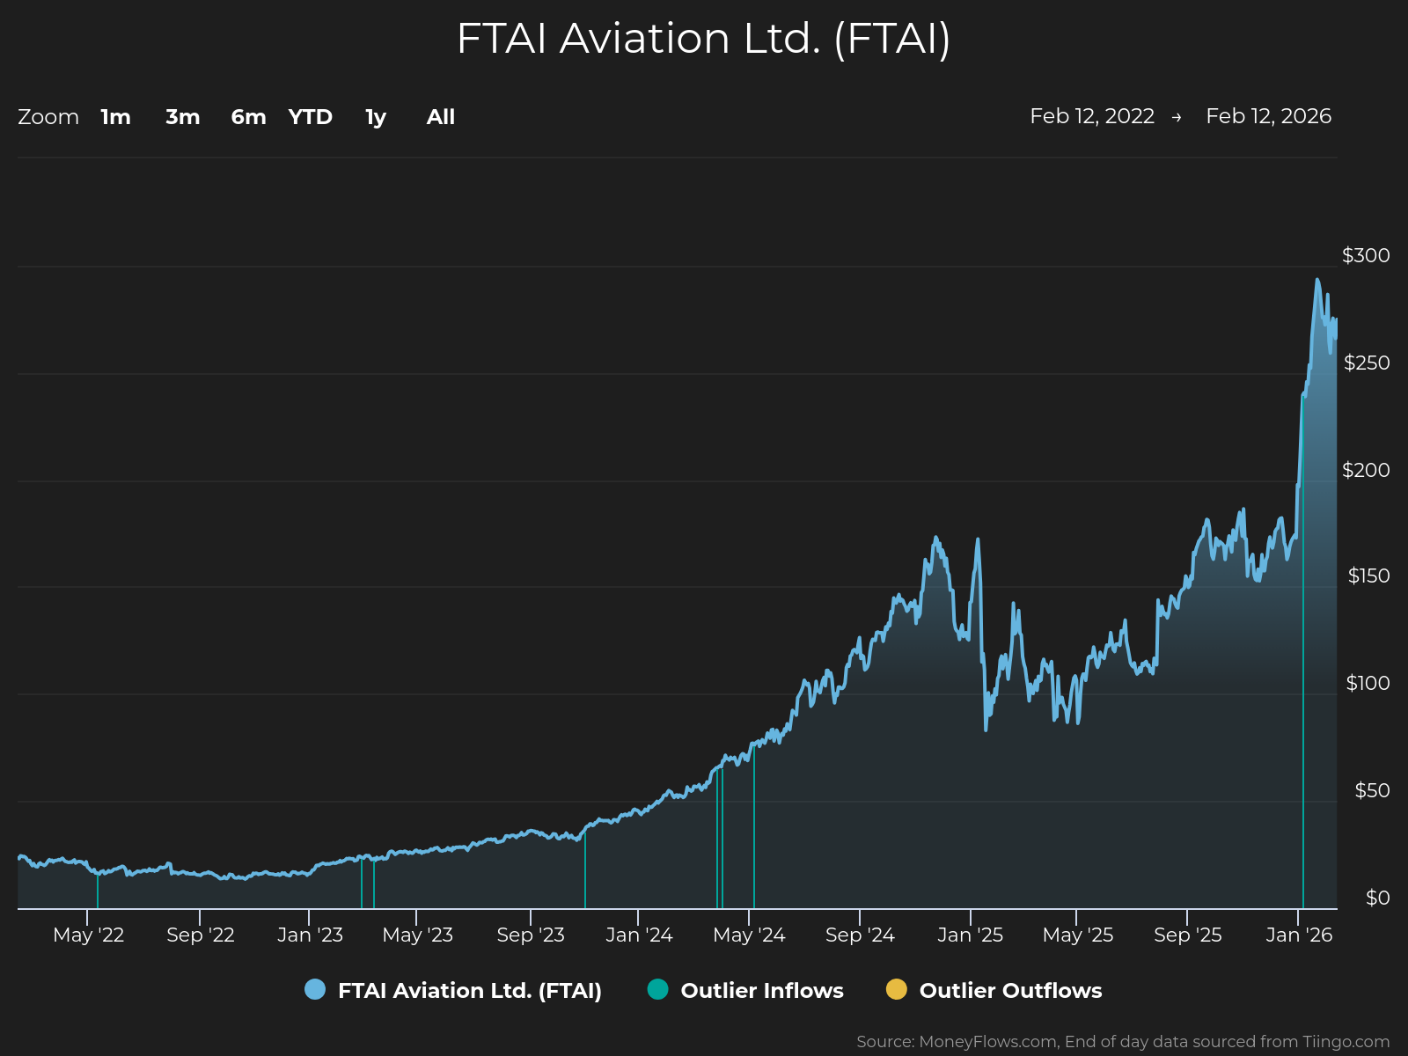Image resolution: width=1408 pixels, height=1056 pixels.
Task: Click the Jan '26 x-axis label
Action: [1299, 934]
